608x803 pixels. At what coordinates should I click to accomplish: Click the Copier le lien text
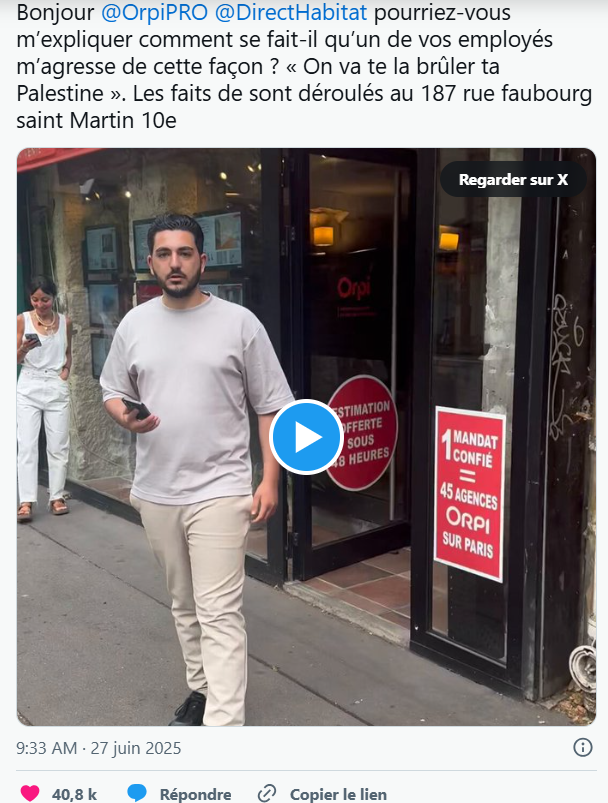point(338,794)
